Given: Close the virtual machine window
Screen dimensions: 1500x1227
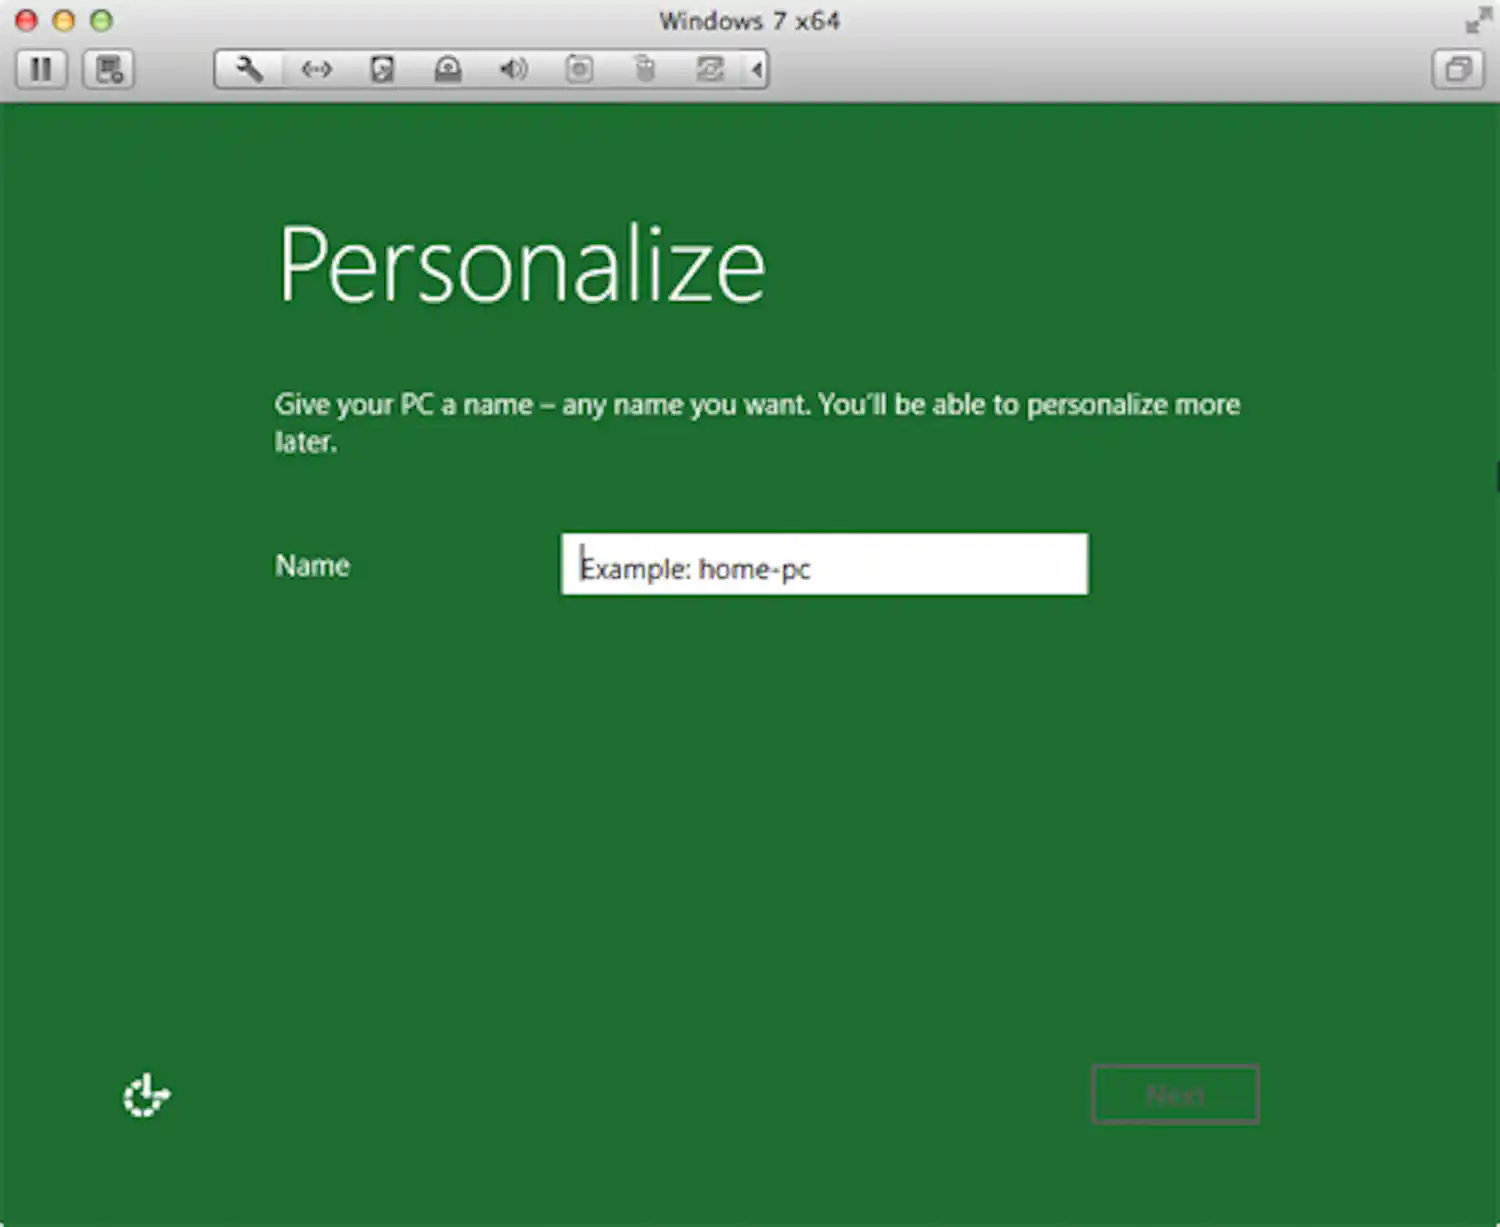Looking at the screenshot, I should tap(25, 20).
